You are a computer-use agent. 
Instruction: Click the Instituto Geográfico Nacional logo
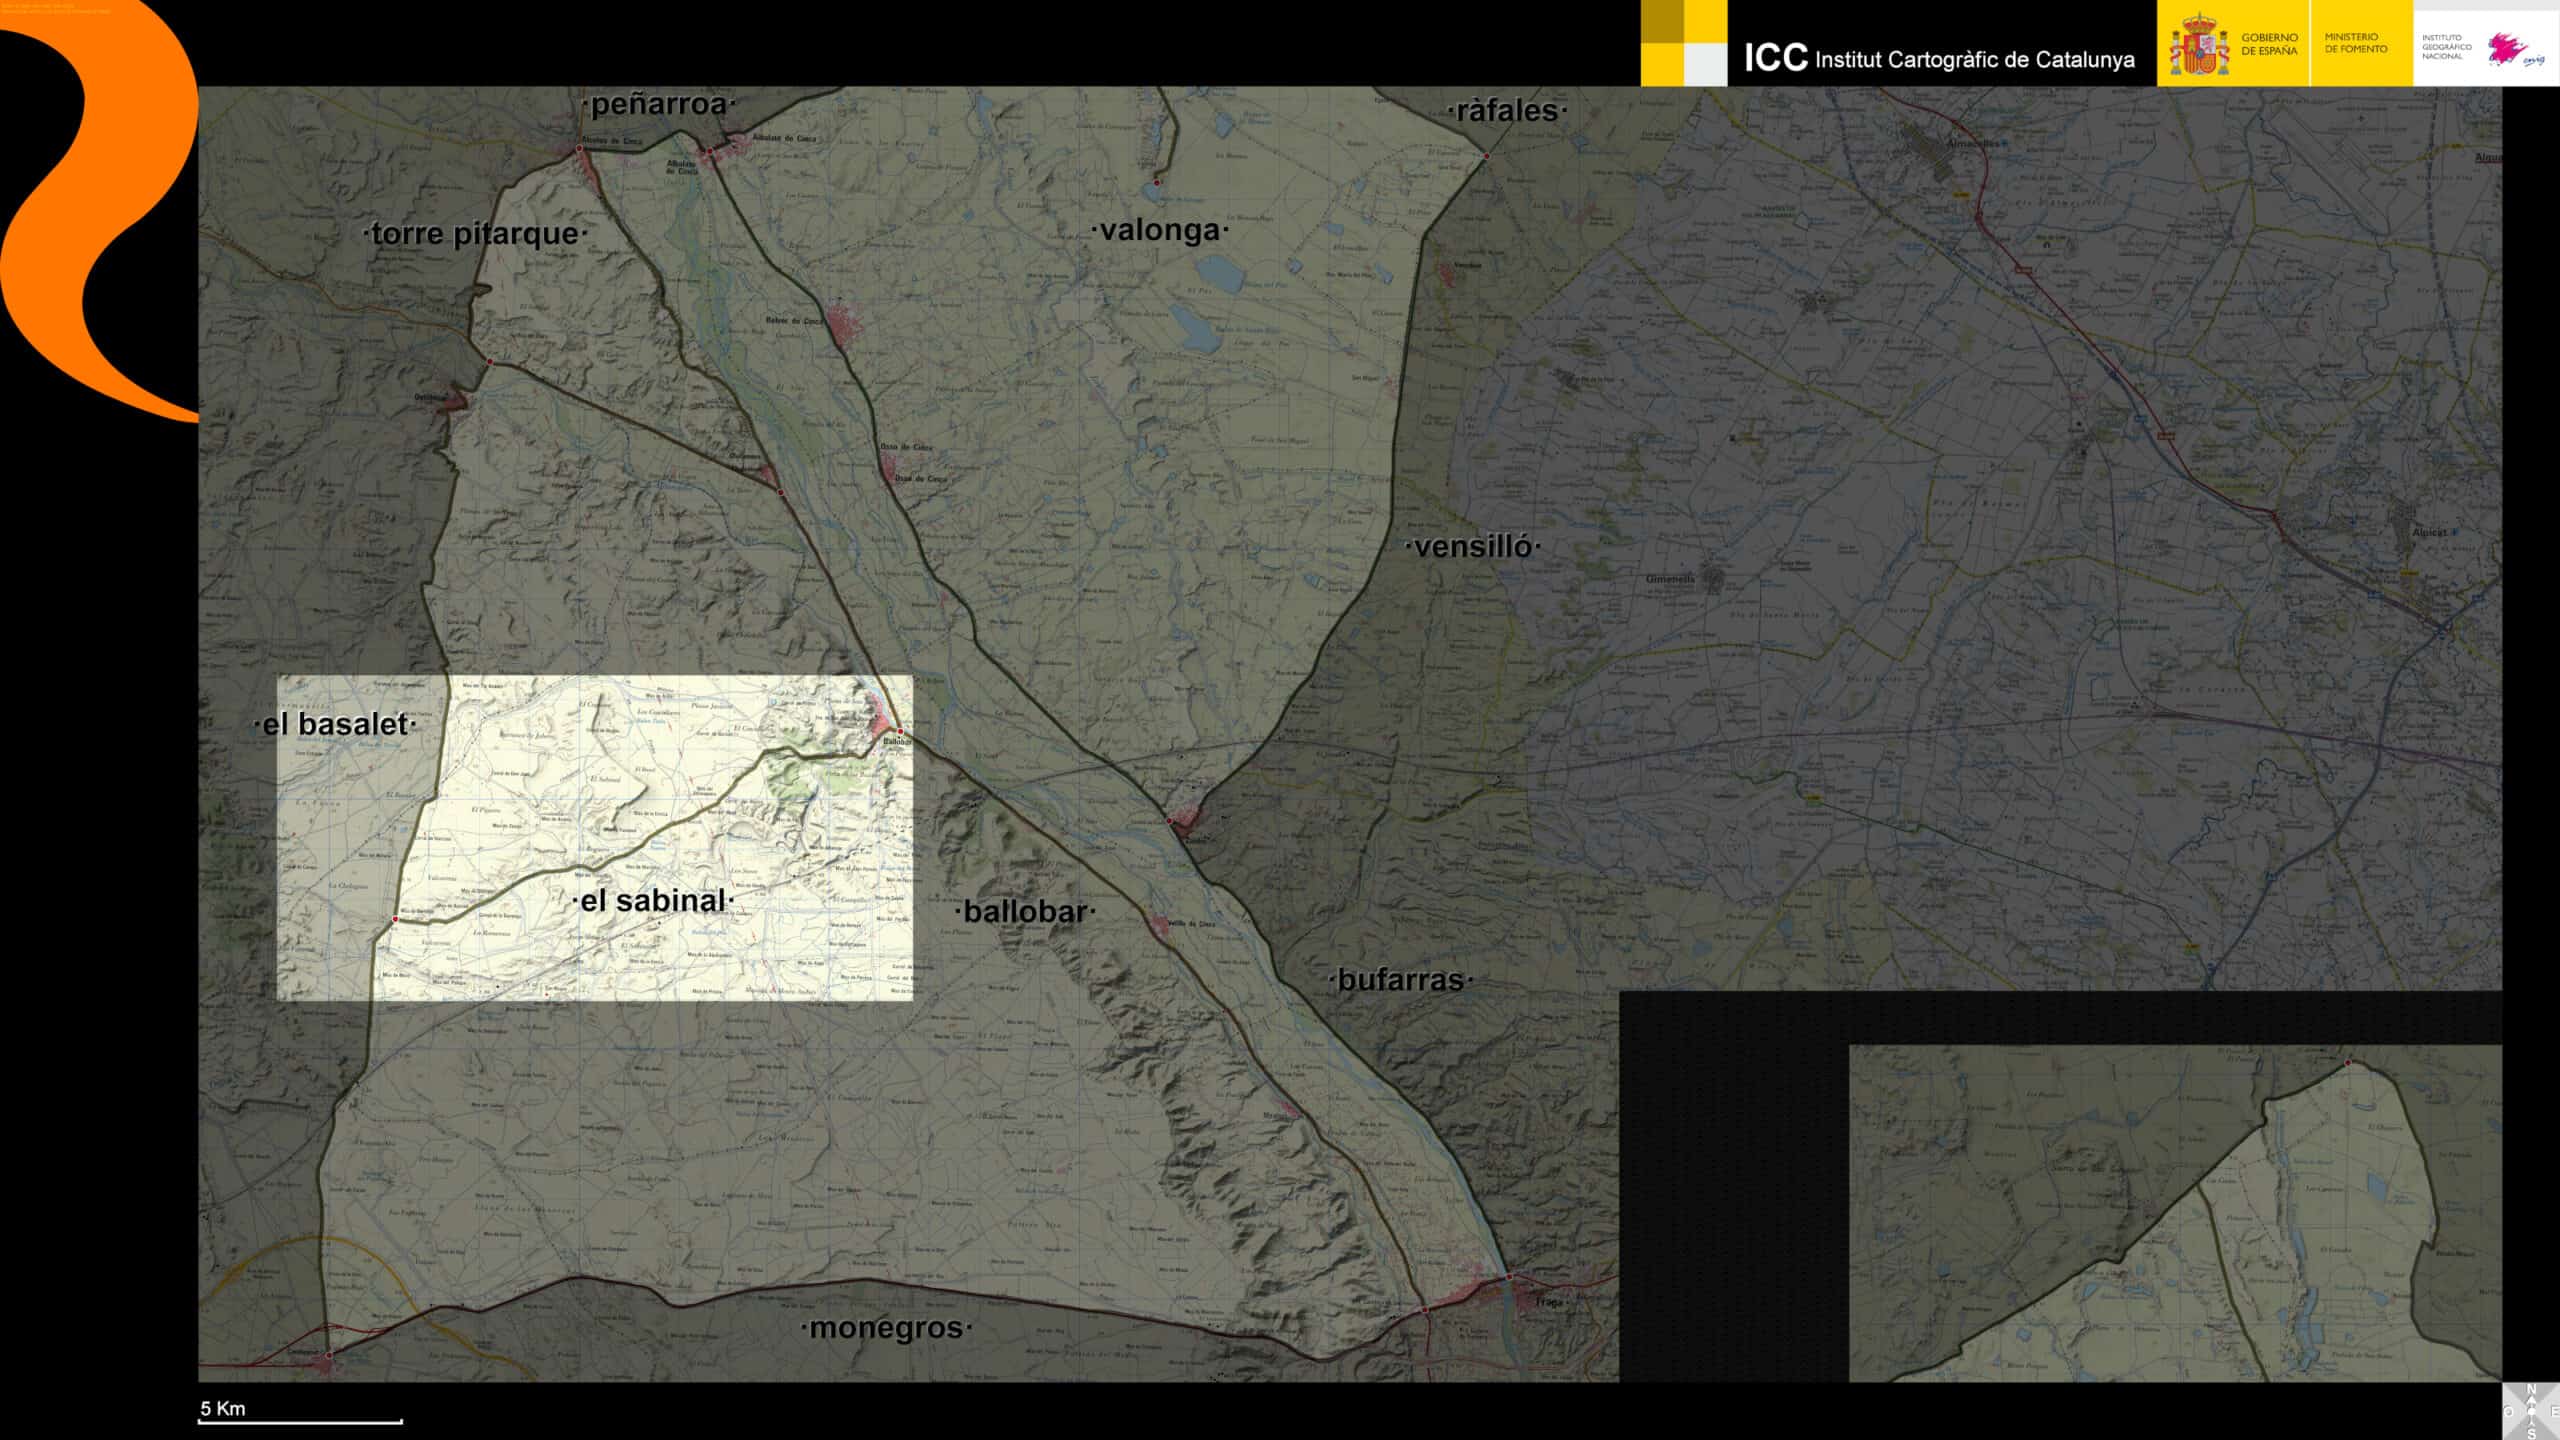(x=2483, y=45)
